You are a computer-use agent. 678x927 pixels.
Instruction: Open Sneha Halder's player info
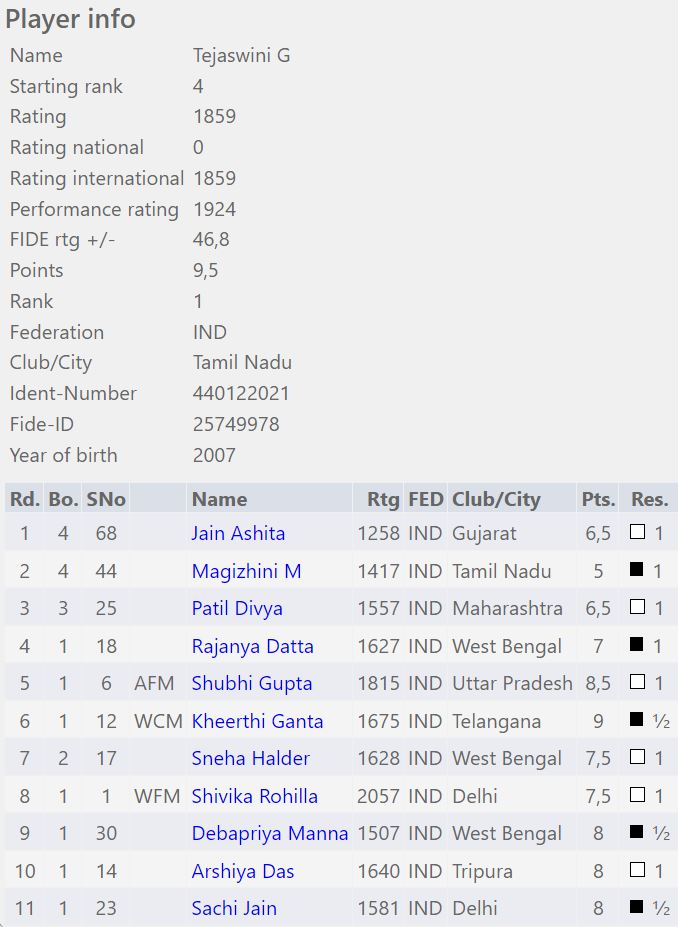tap(250, 758)
